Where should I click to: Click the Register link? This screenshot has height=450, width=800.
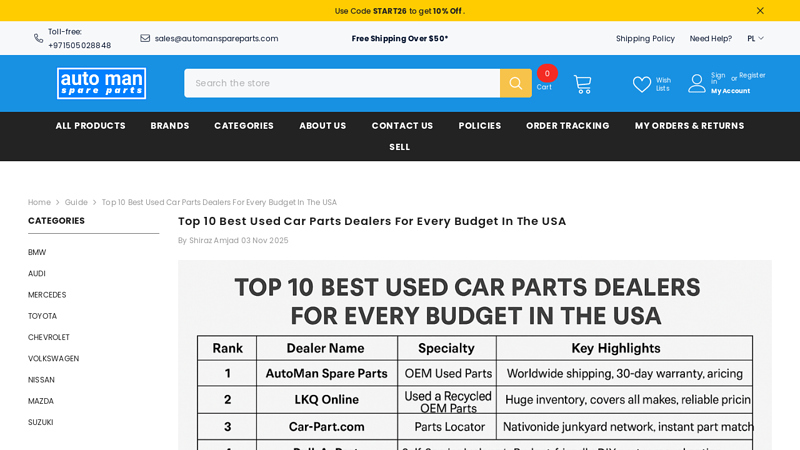click(x=752, y=75)
